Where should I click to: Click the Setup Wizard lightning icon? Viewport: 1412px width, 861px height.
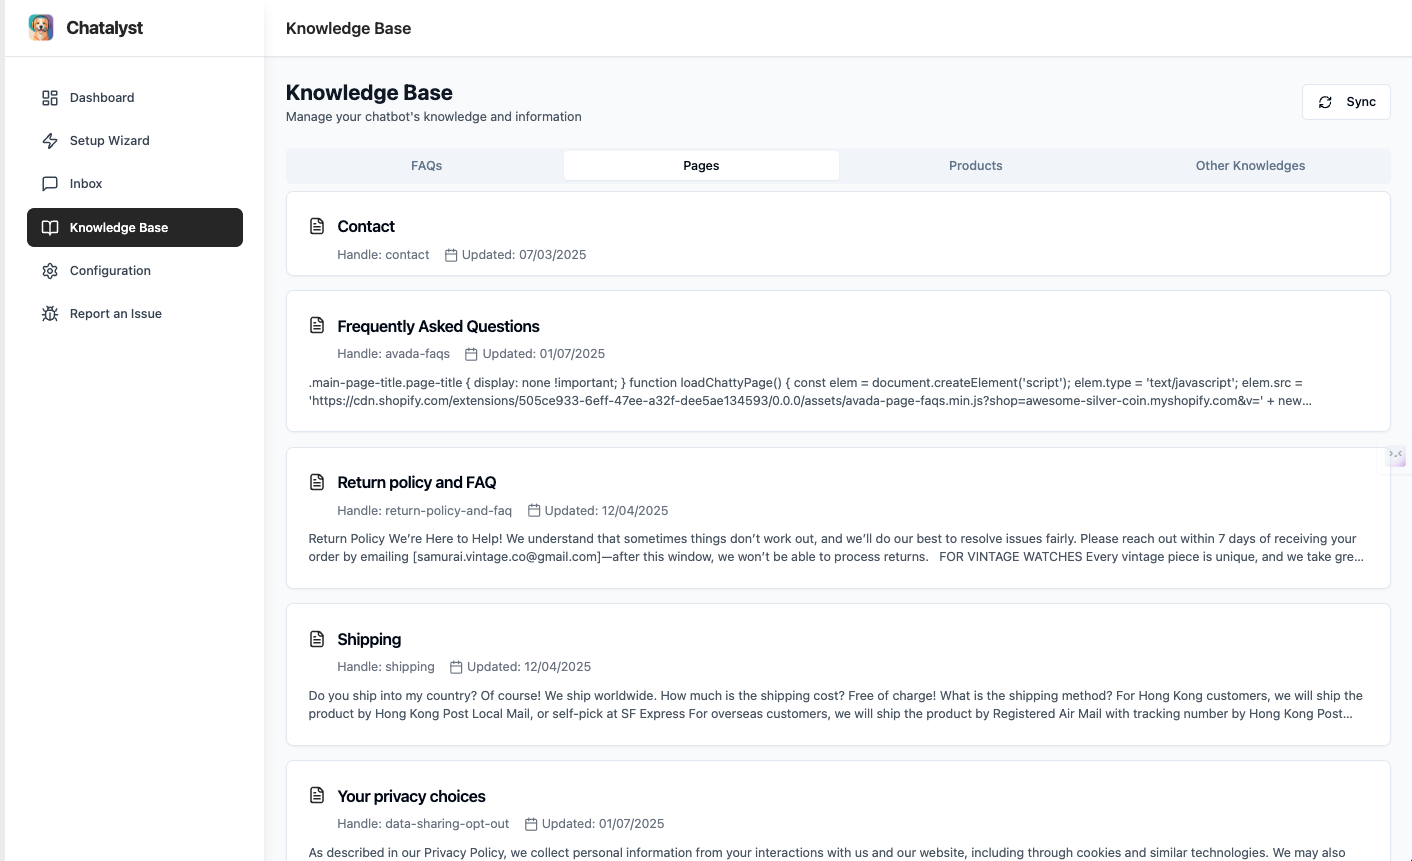point(50,141)
